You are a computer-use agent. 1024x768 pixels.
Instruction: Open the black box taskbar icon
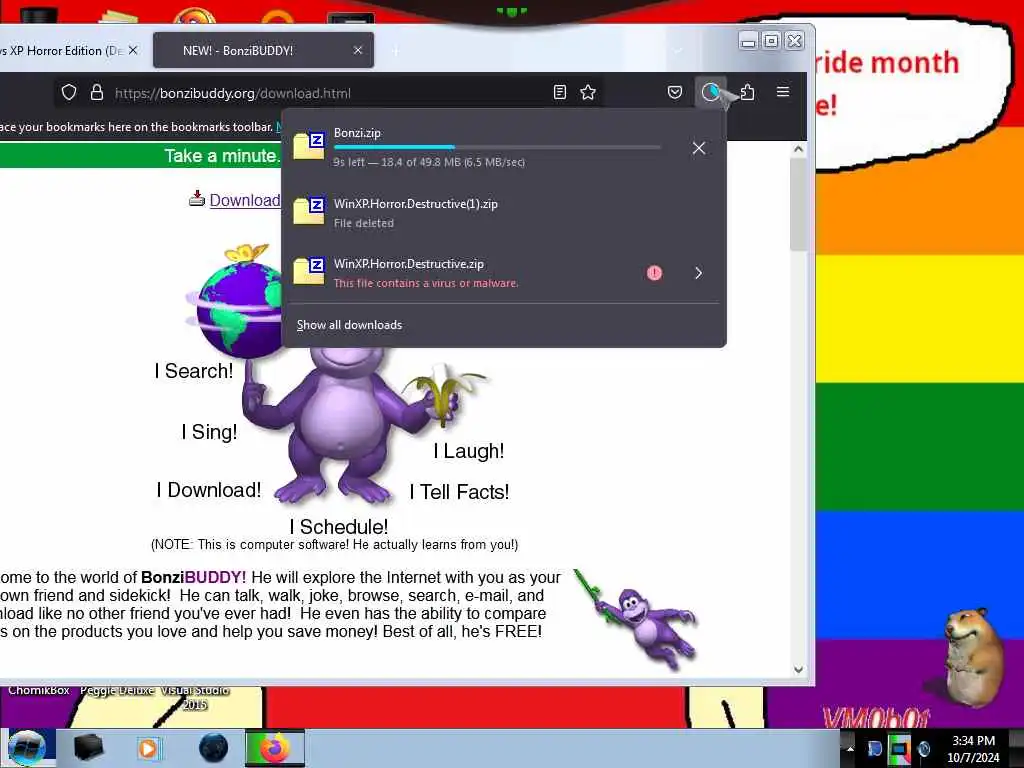pyautogui.click(x=88, y=748)
